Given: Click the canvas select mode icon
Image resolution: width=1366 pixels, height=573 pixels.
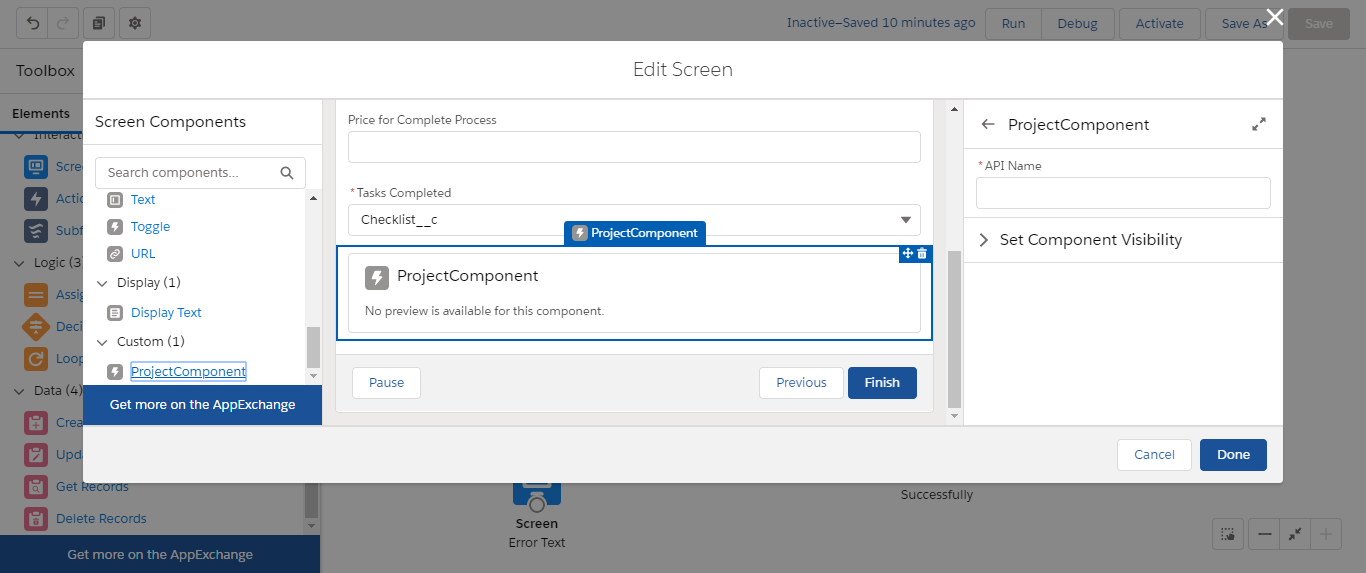Looking at the screenshot, I should pos(1228,535).
